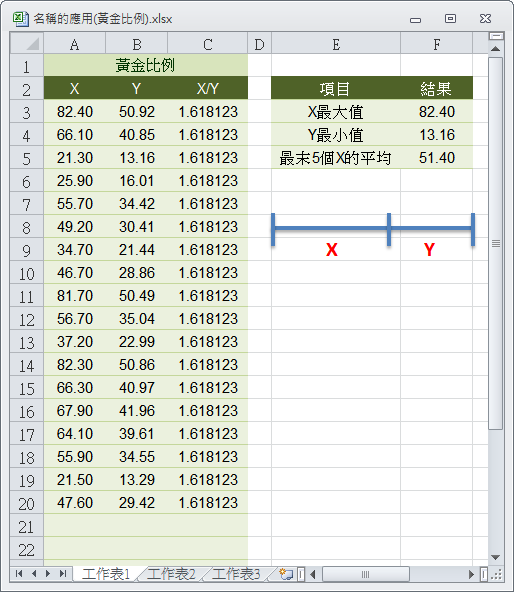Select cell with value 66.10
This screenshot has height=592, width=514.
pyautogui.click(x=74, y=134)
